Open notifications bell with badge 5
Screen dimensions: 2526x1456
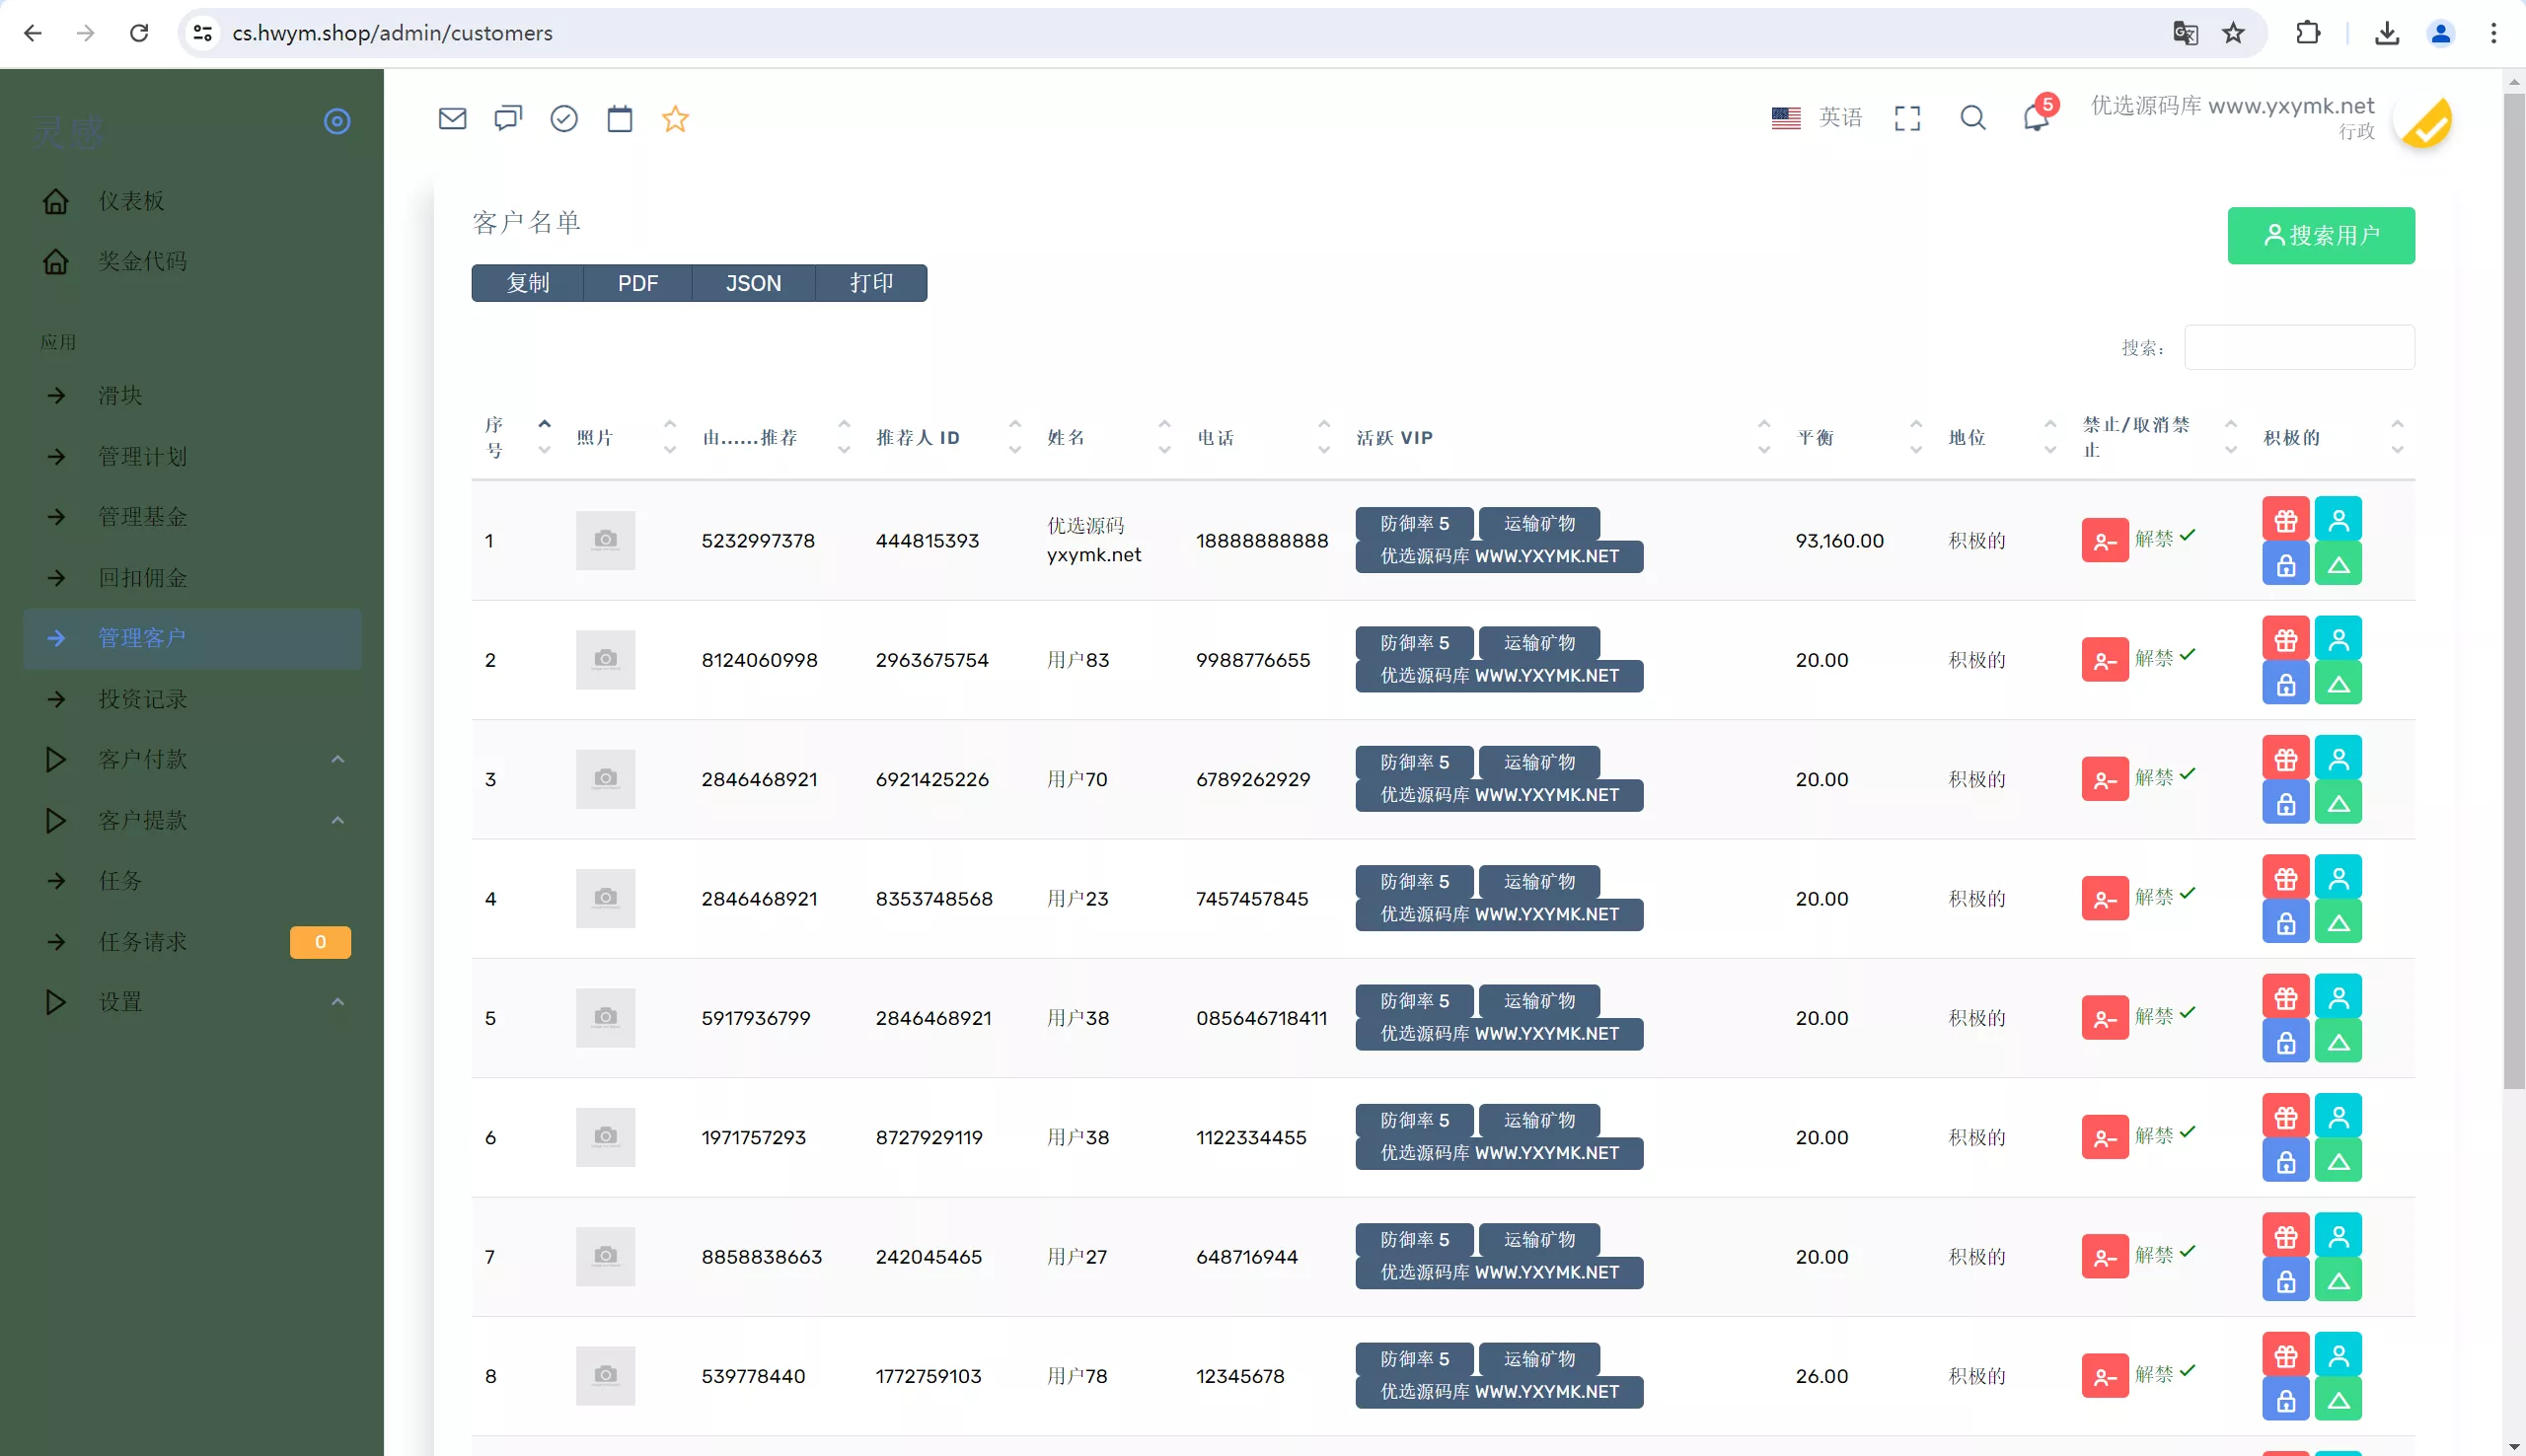pyautogui.click(x=2036, y=118)
